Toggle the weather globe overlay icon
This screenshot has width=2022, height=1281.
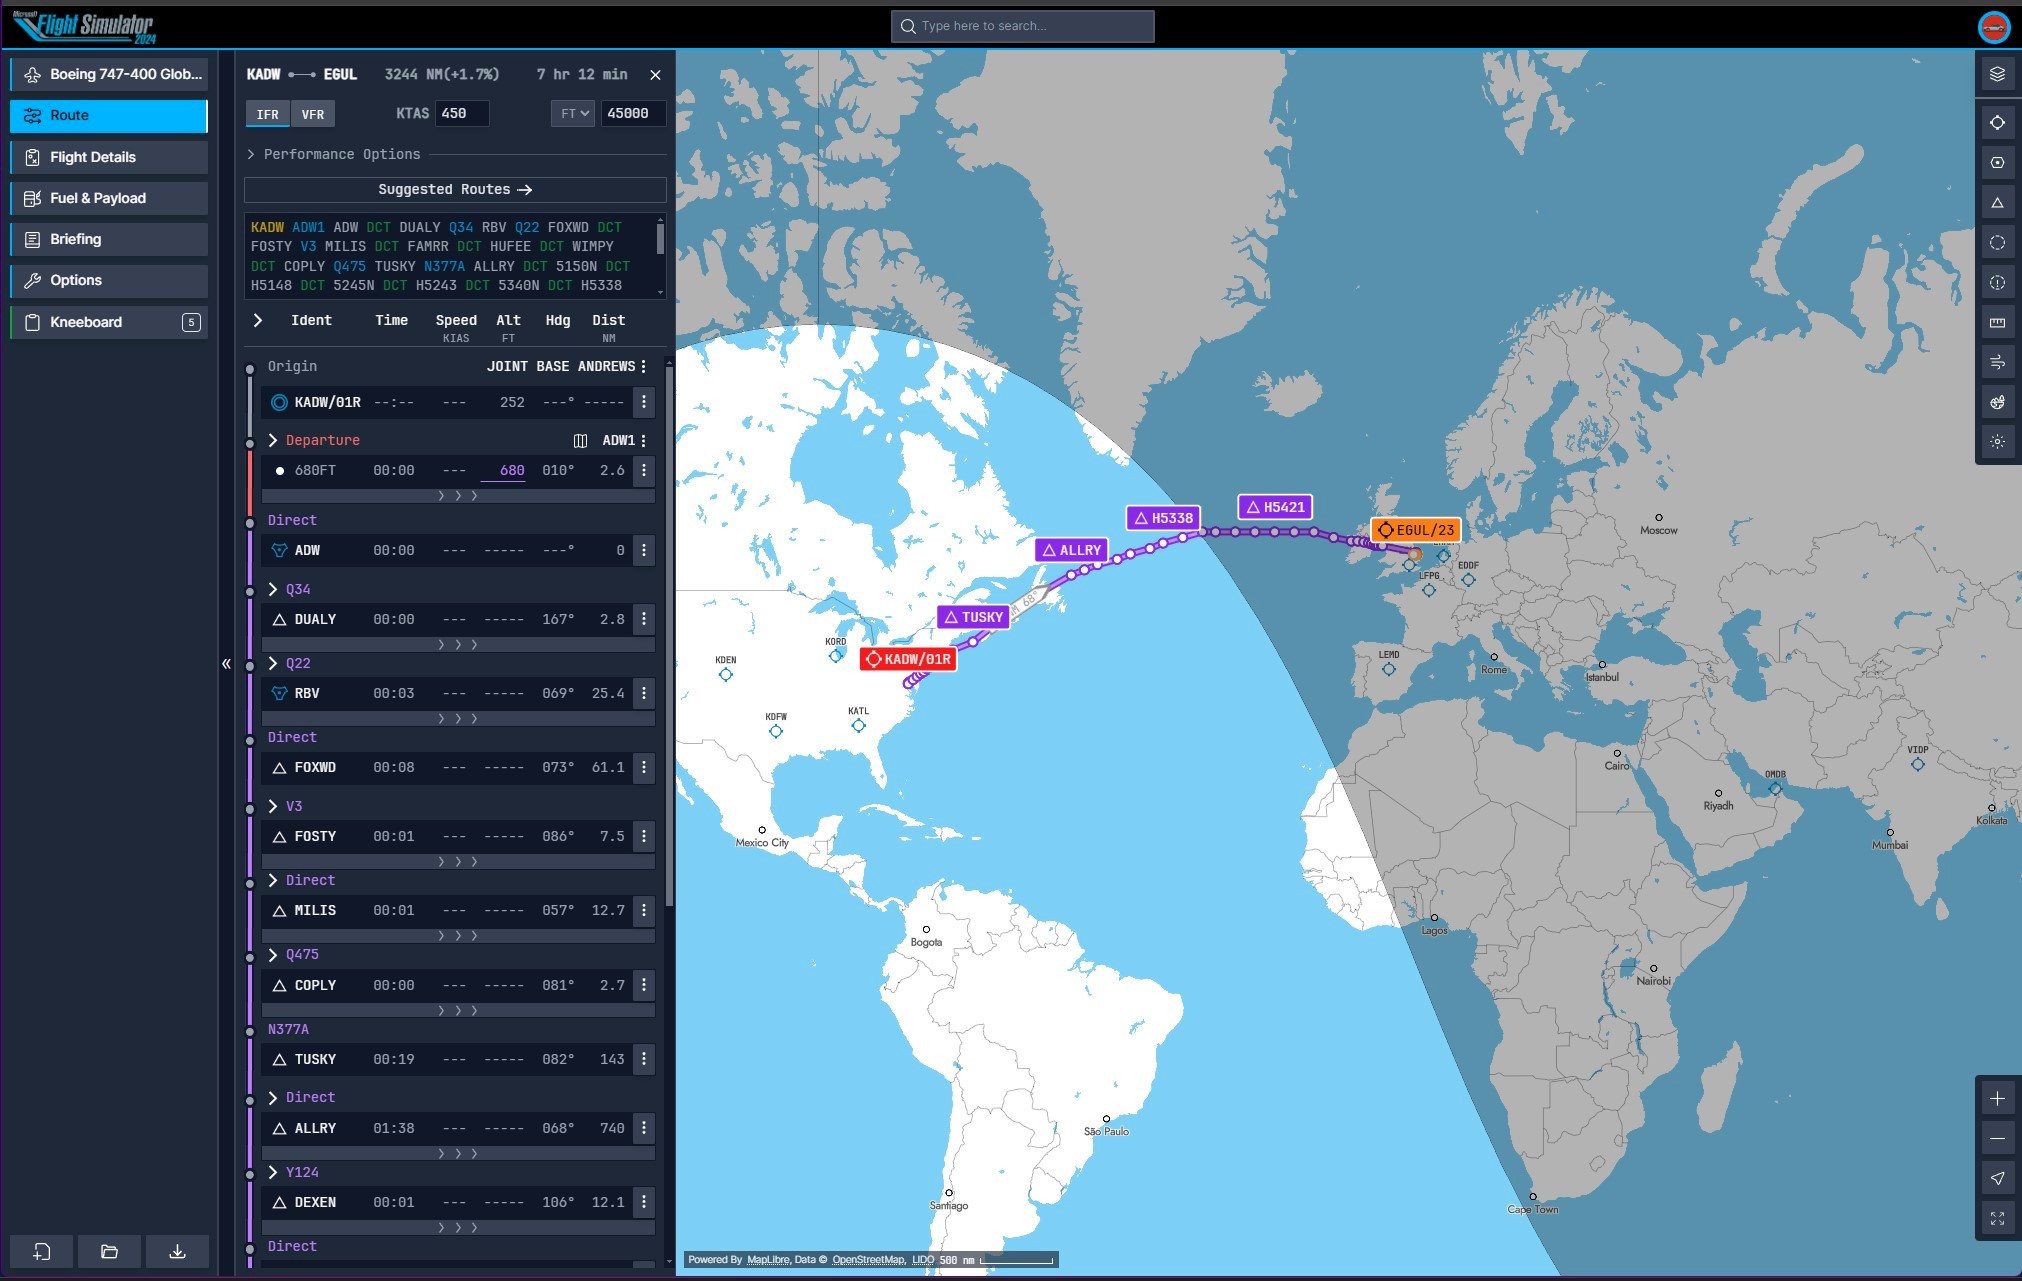tap(1997, 402)
